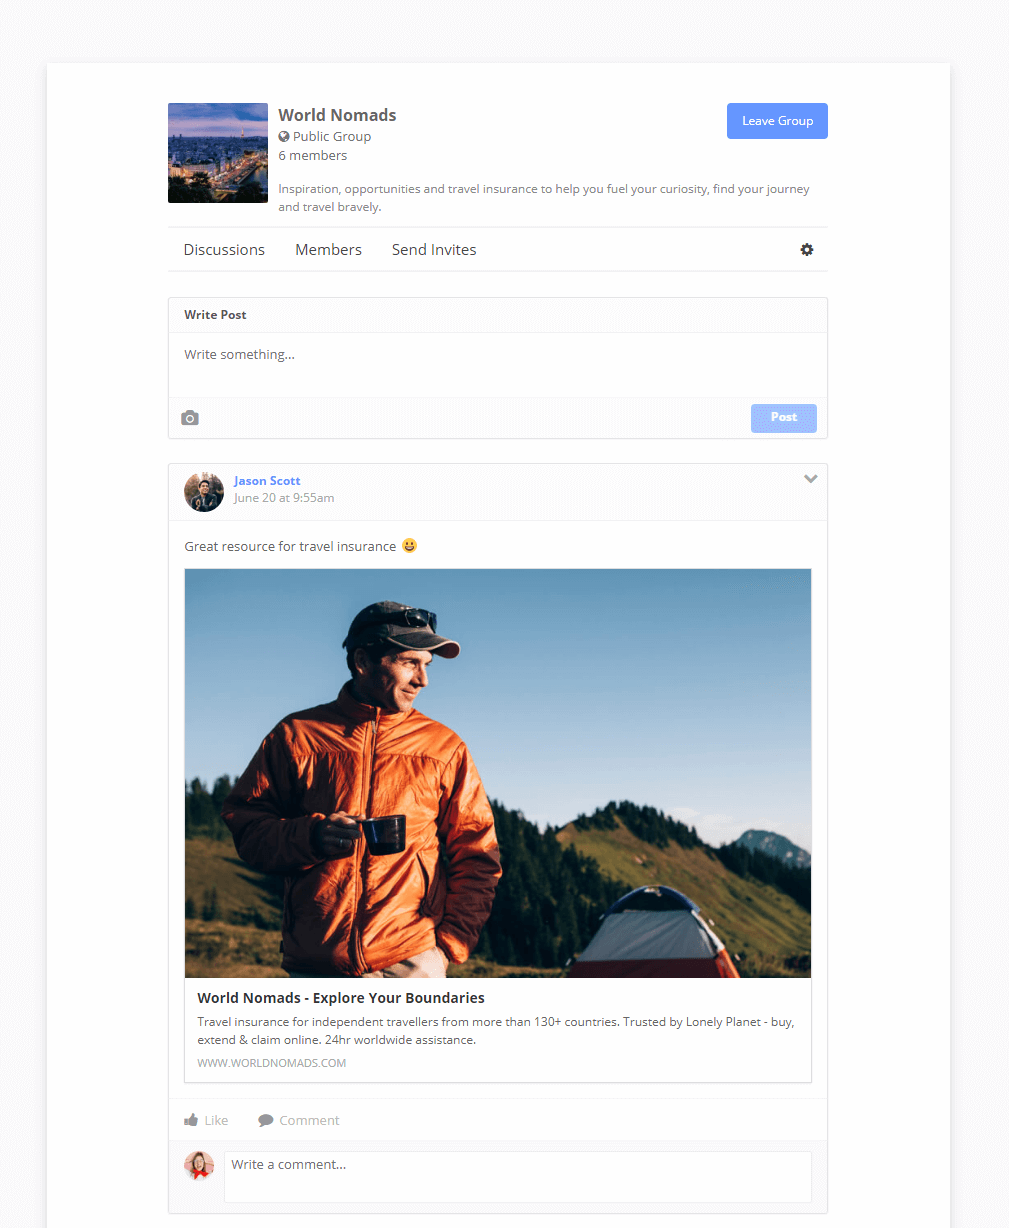Screen dimensions: 1009x1228
Task: Click the camera icon to attach photo
Action: click(190, 418)
